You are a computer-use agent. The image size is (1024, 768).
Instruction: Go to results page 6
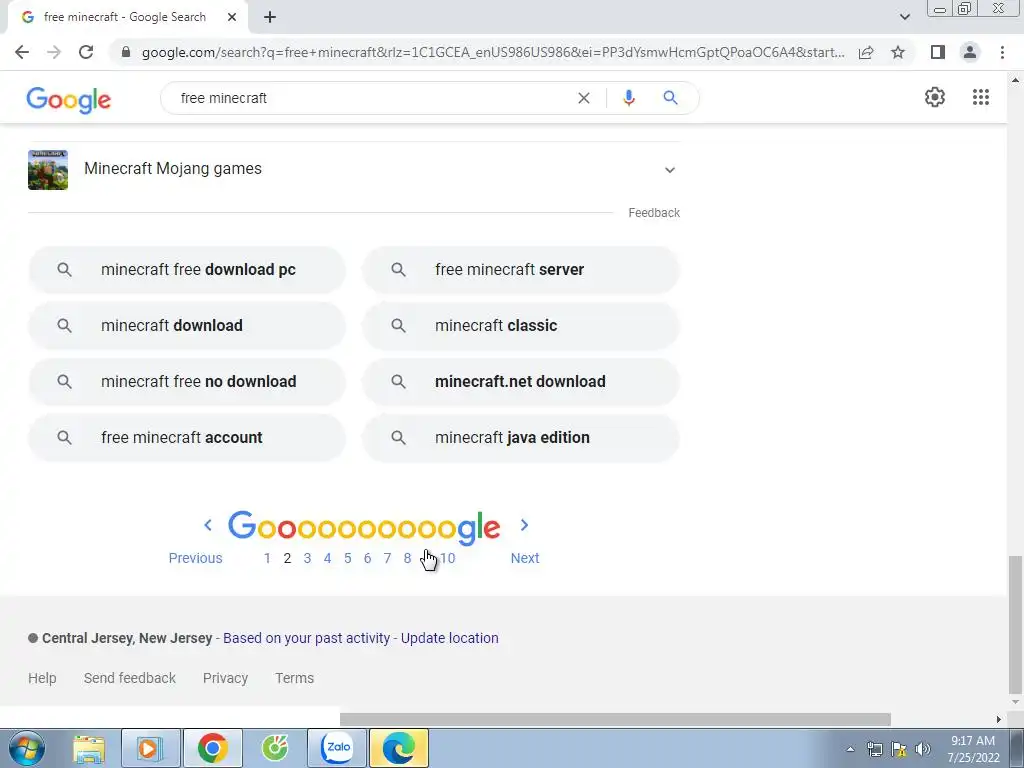[x=367, y=558]
